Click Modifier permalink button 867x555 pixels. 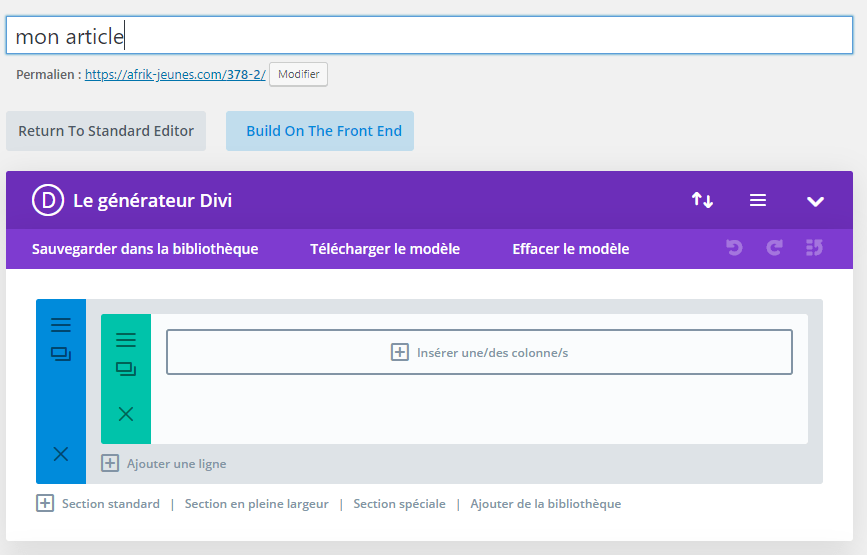point(299,74)
